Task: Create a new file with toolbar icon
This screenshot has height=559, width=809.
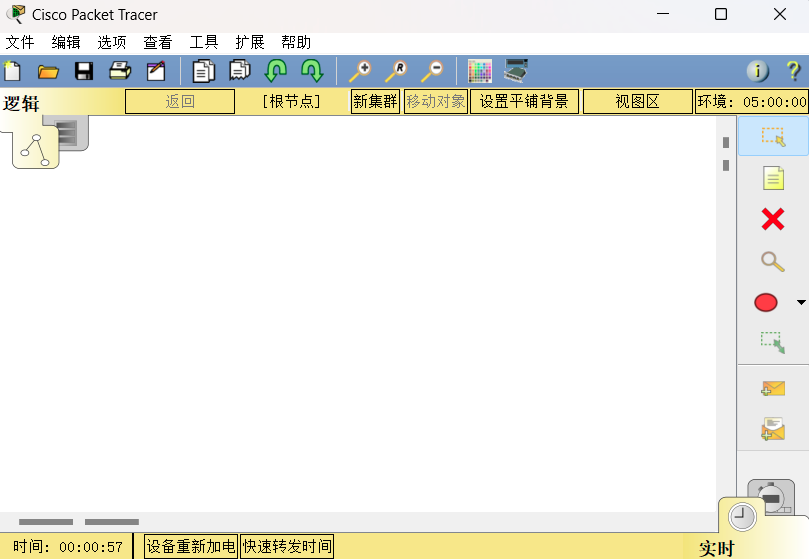Action: pyautogui.click(x=12, y=71)
